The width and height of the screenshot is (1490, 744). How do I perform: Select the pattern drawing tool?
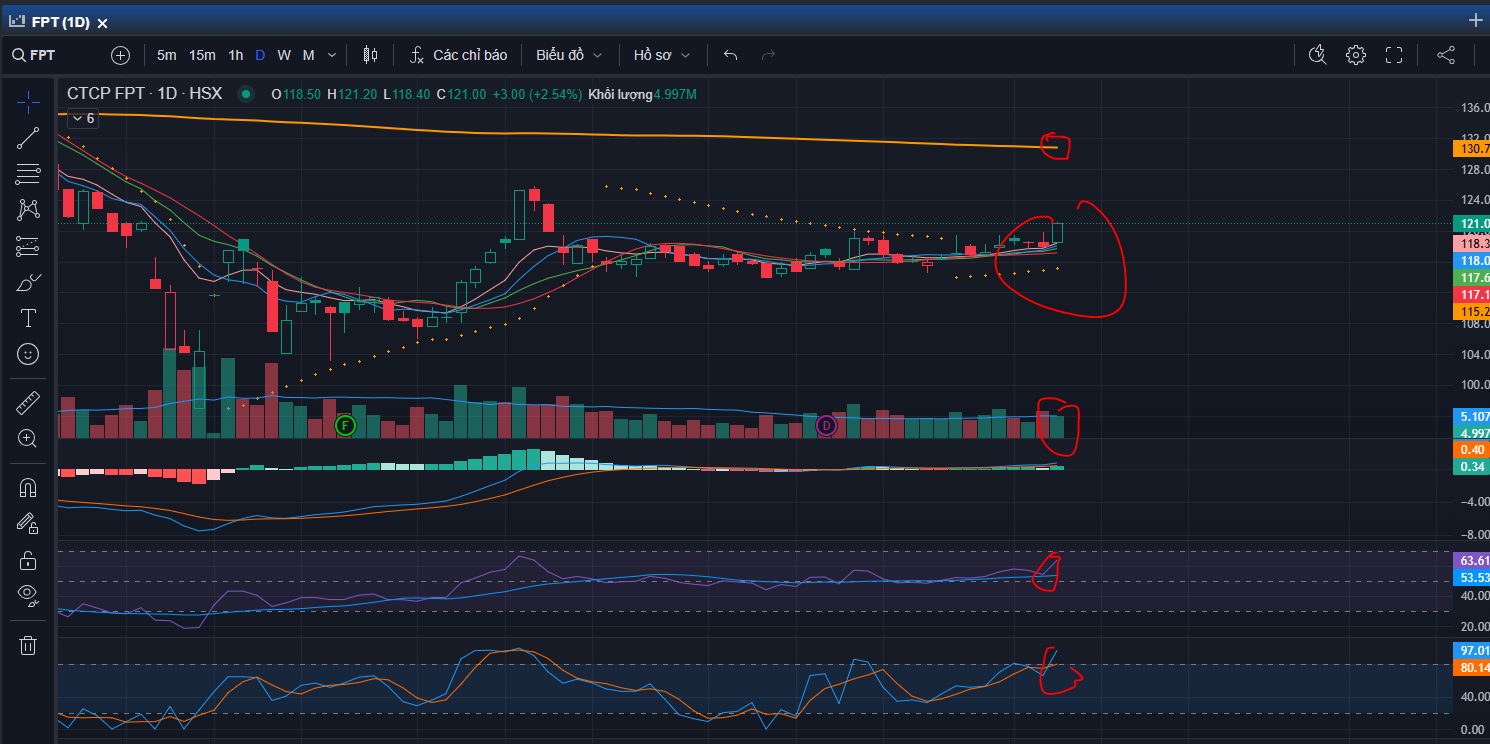(x=28, y=210)
